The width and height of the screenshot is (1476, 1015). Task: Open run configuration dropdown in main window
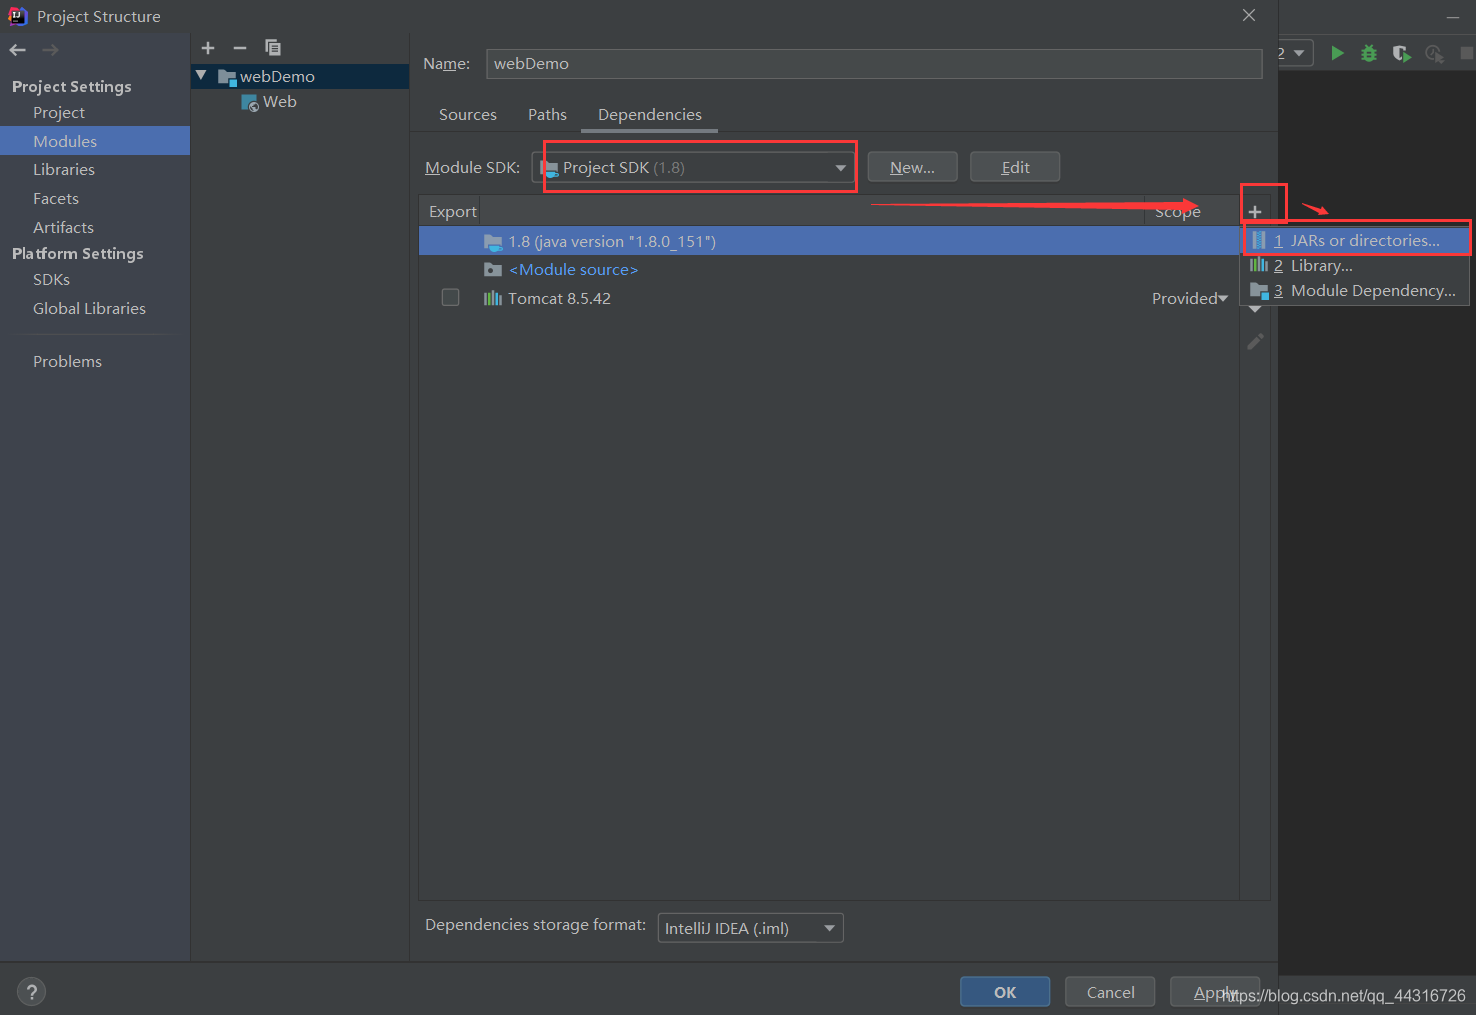coord(1296,53)
